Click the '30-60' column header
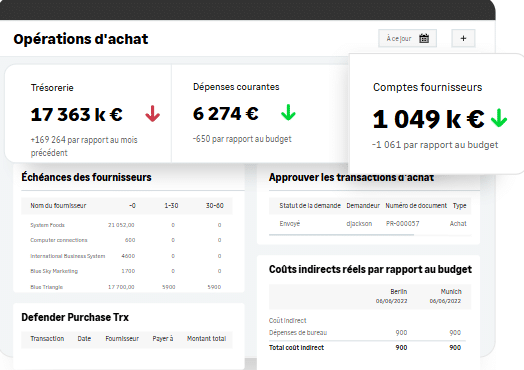This screenshot has height=370, width=524. point(215,206)
